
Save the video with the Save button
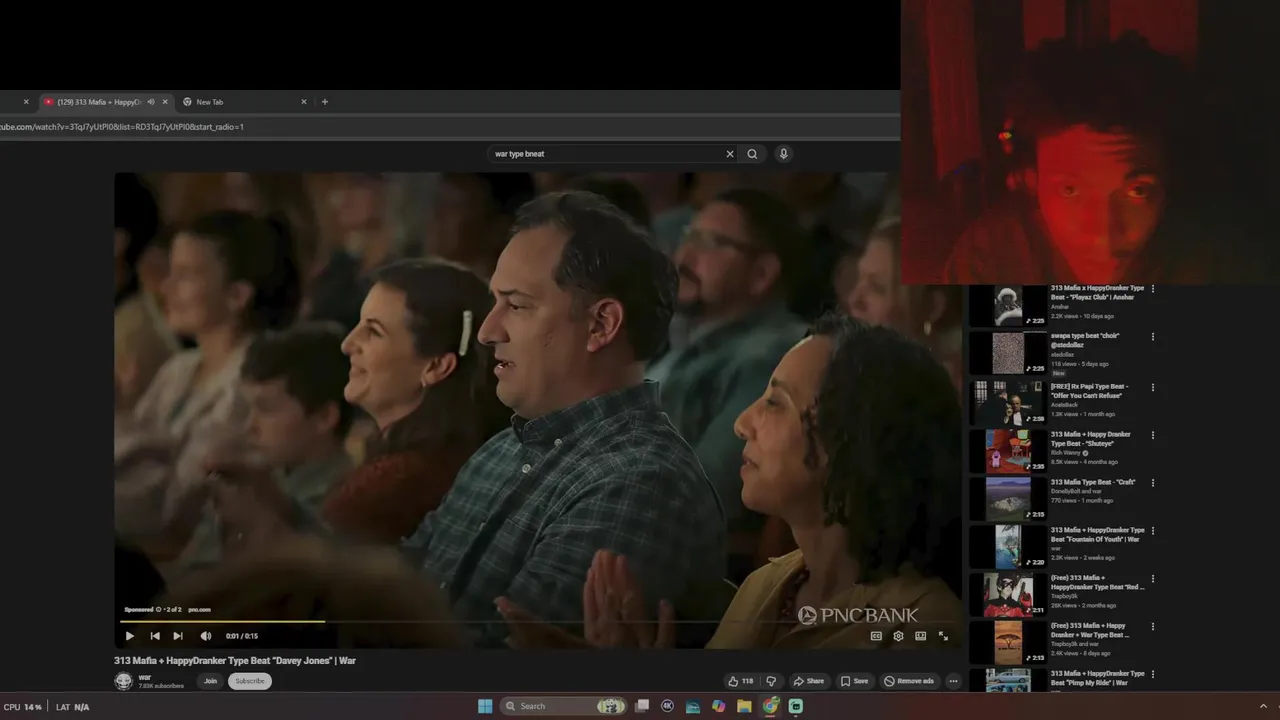tap(855, 681)
